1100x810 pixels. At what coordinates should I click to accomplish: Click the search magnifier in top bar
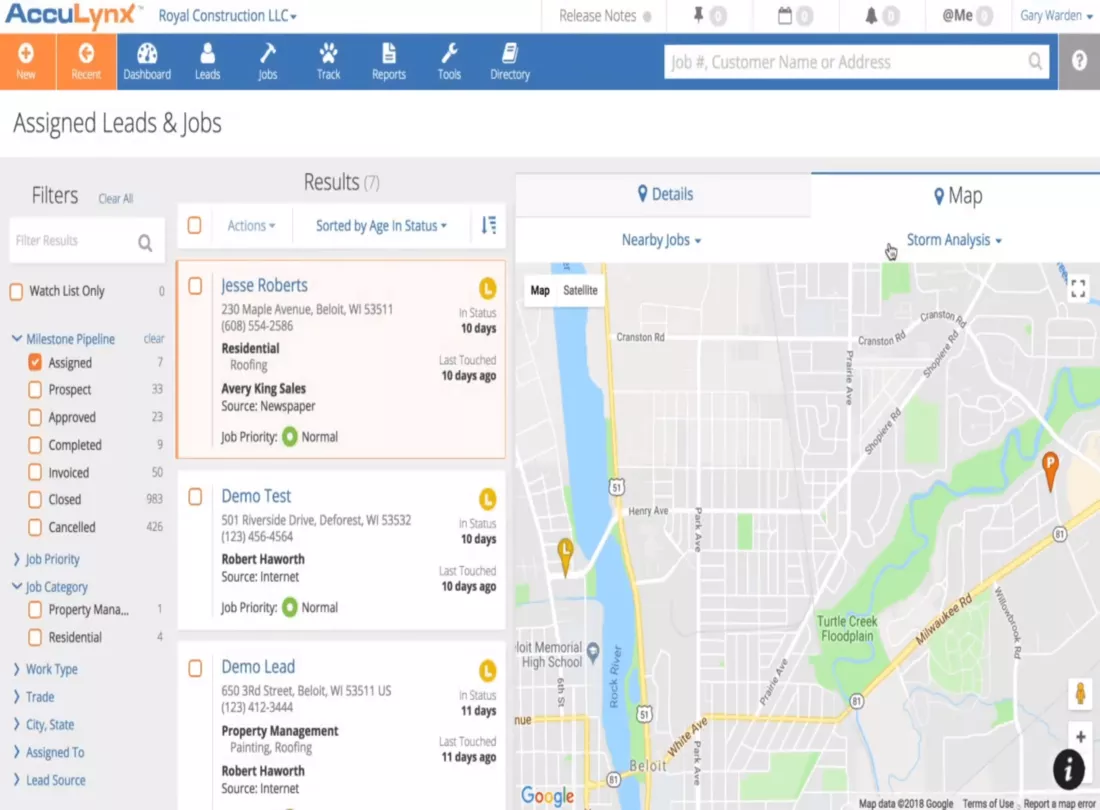click(x=1035, y=62)
